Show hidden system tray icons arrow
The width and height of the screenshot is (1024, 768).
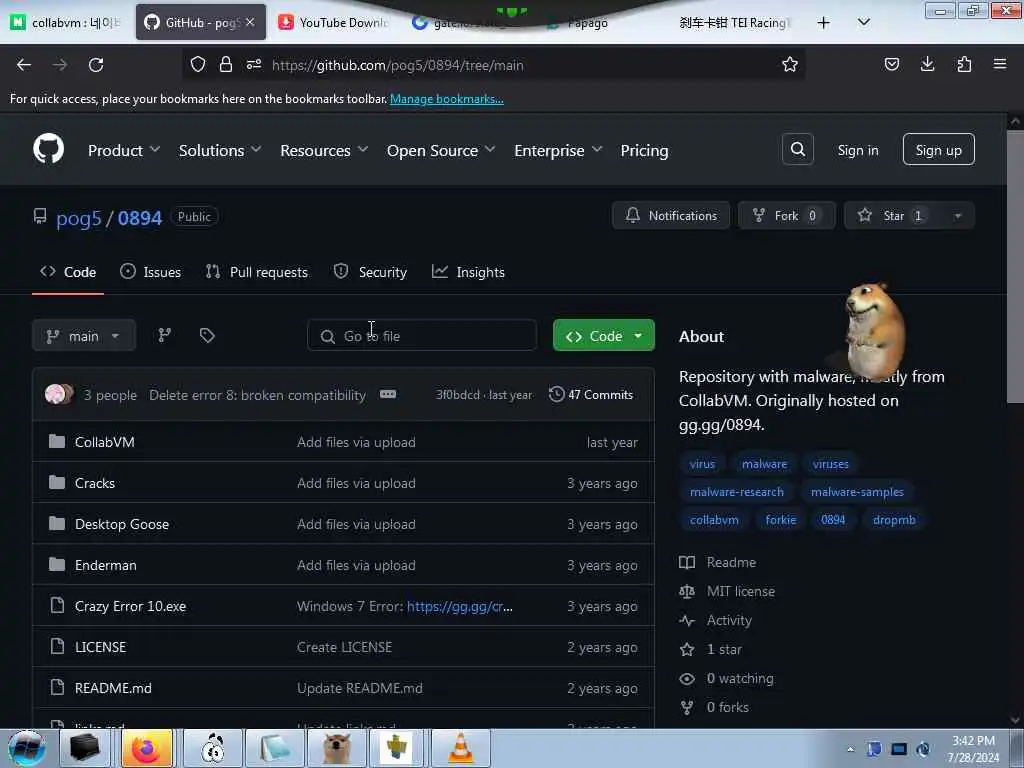[x=850, y=749]
